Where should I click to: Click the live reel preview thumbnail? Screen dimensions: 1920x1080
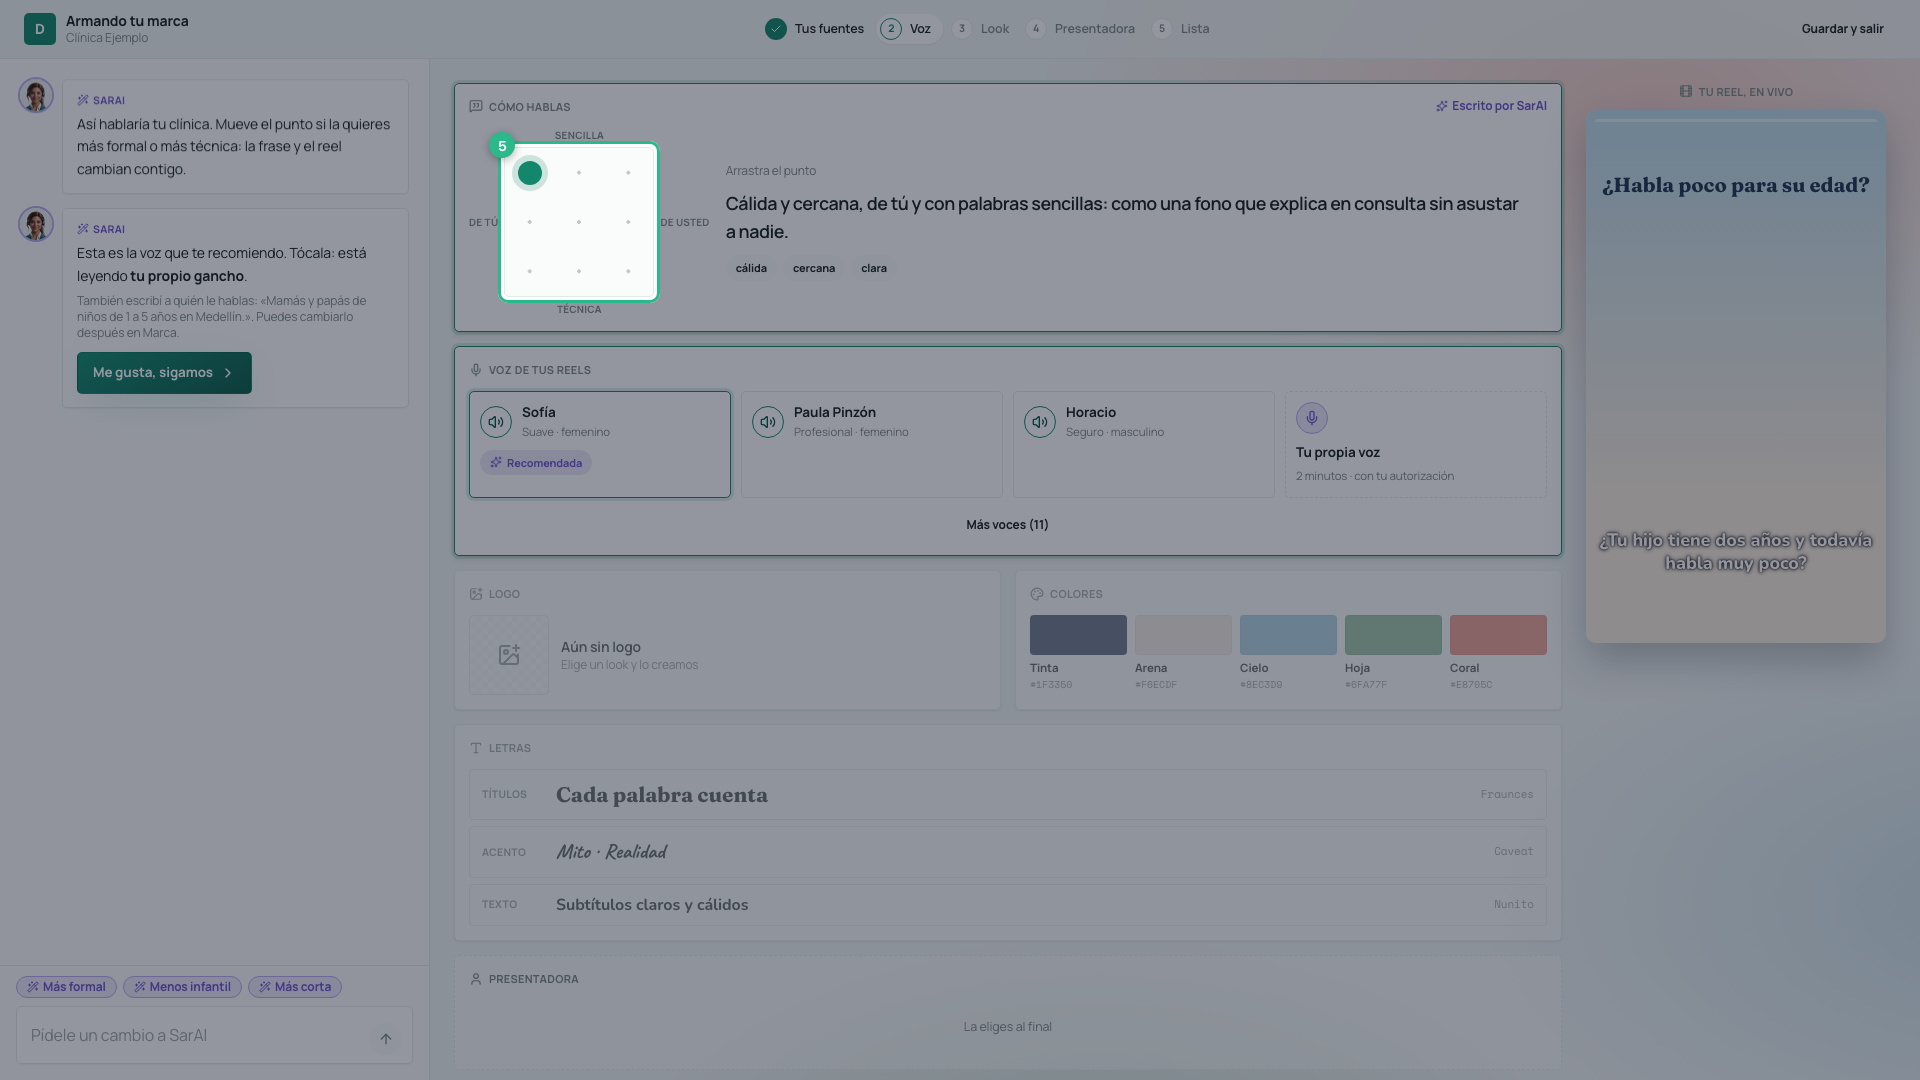[x=1735, y=377]
